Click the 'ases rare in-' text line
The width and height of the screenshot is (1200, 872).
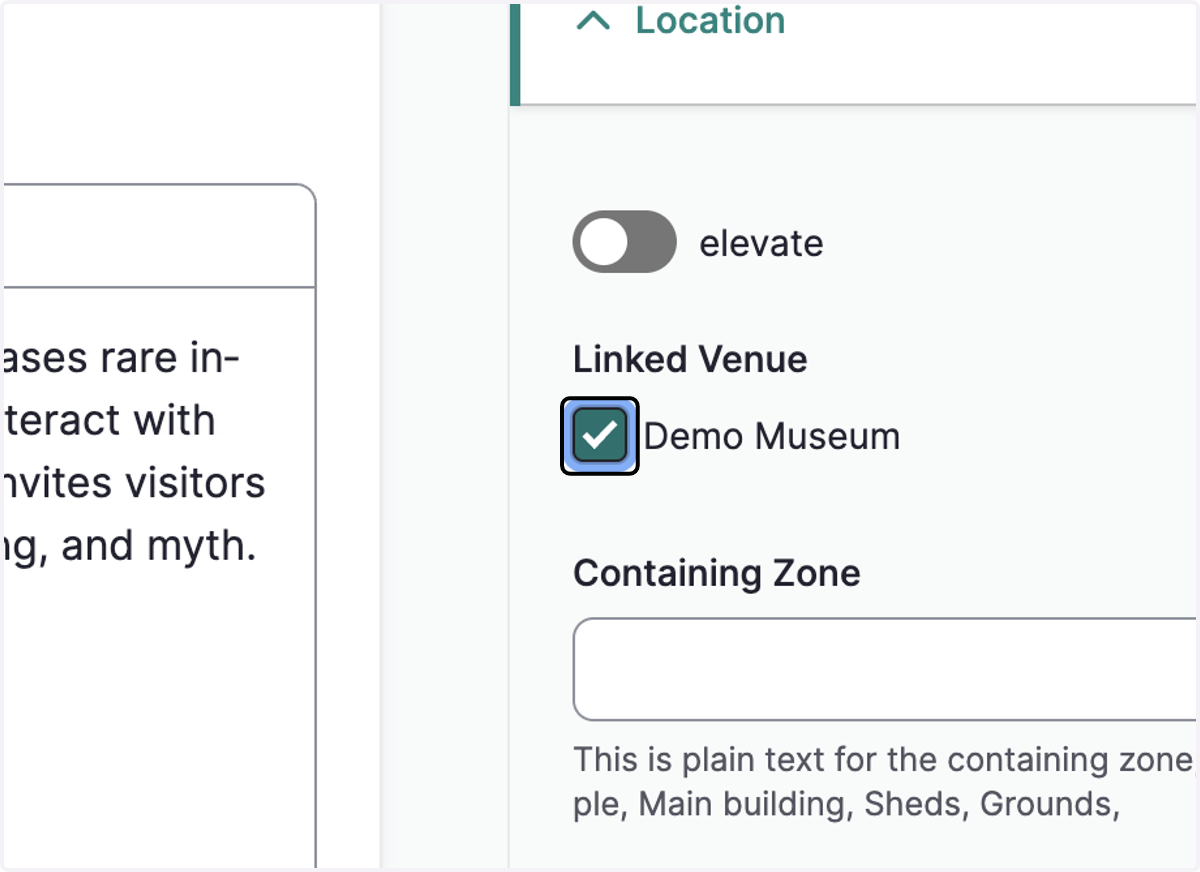point(122,358)
